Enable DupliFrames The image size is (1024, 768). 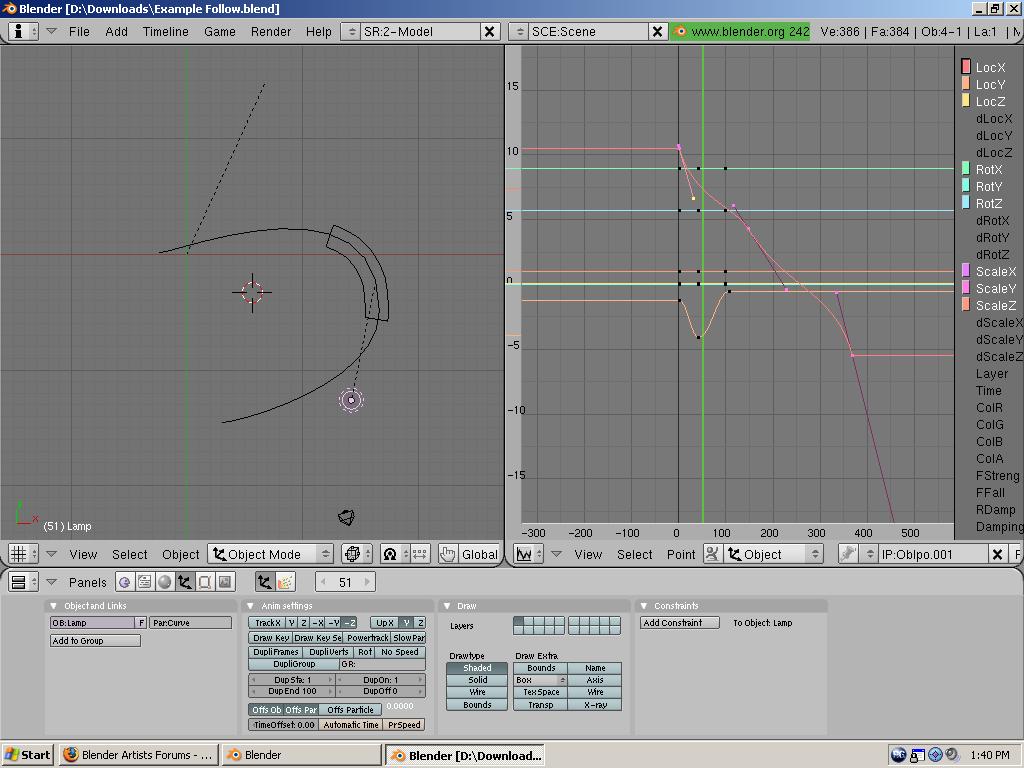click(276, 652)
